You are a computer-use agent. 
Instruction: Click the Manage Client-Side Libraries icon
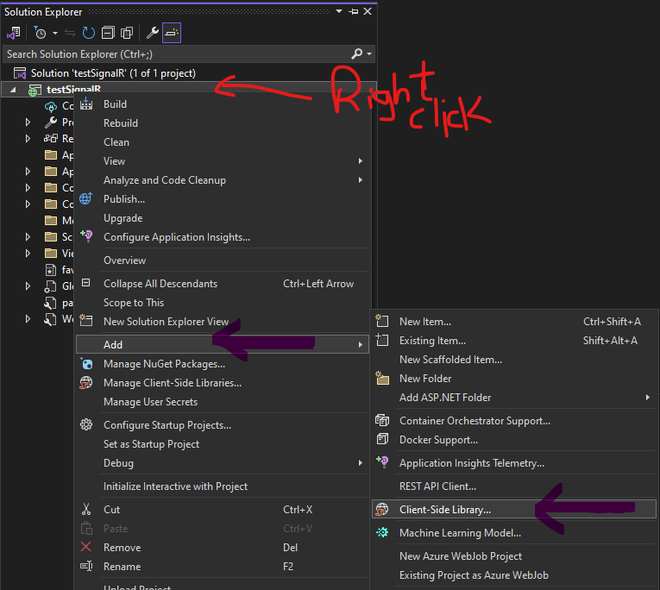point(86,383)
